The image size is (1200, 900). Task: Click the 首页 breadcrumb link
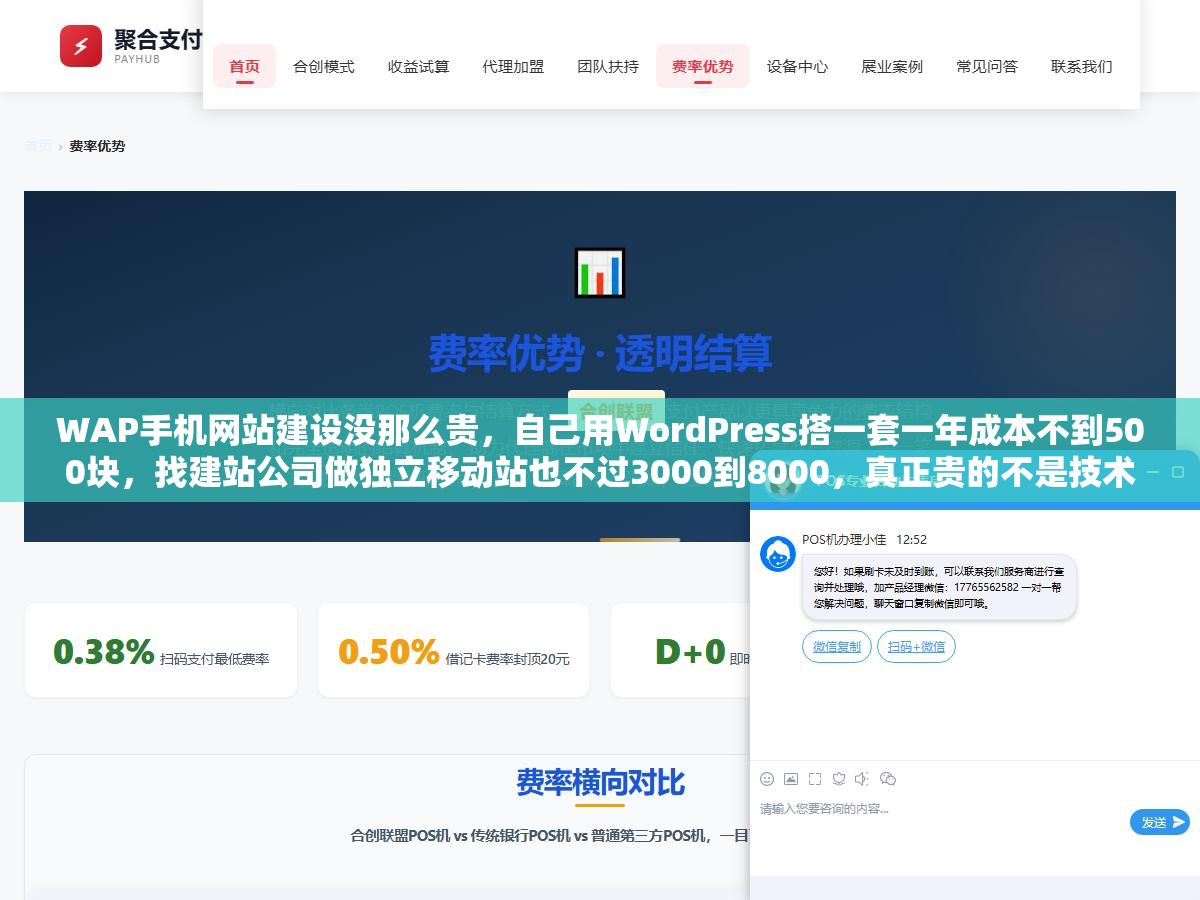(x=38, y=146)
